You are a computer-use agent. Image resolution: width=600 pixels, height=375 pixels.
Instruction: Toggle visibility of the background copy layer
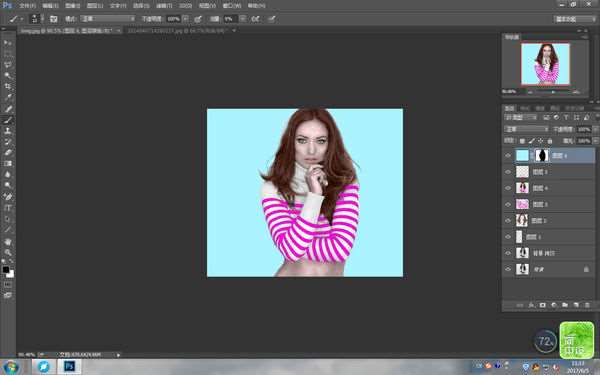(x=508, y=253)
